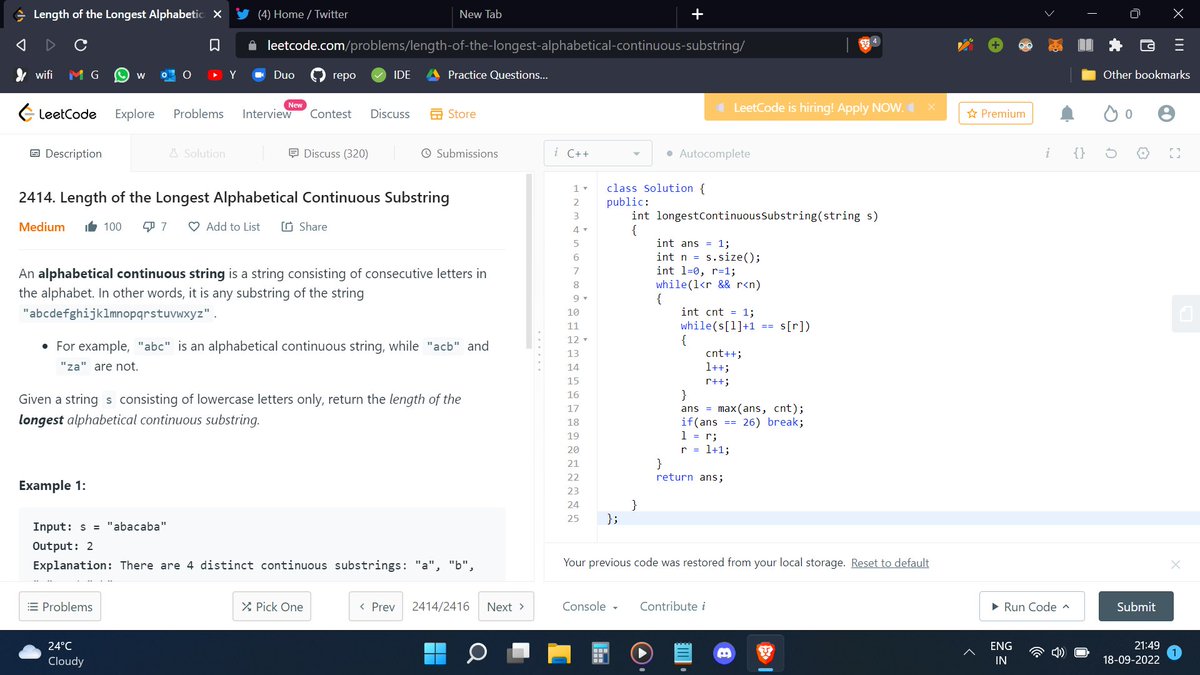Open the Gmail bookmark

(82, 75)
